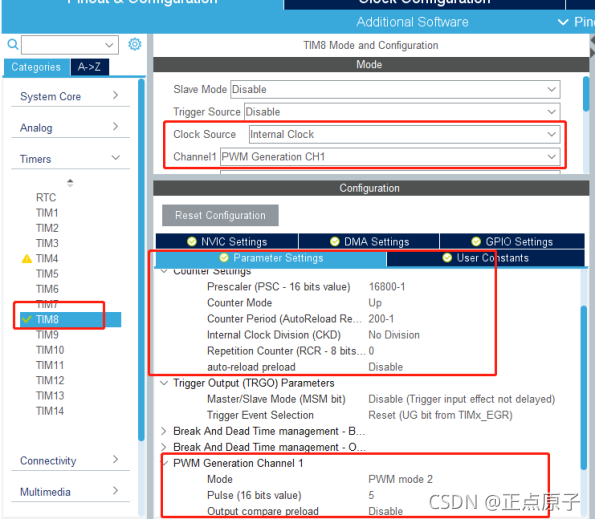Viewport: 595px width, 520px height.
Task: Select TIM2 in the list
Action: point(47,228)
